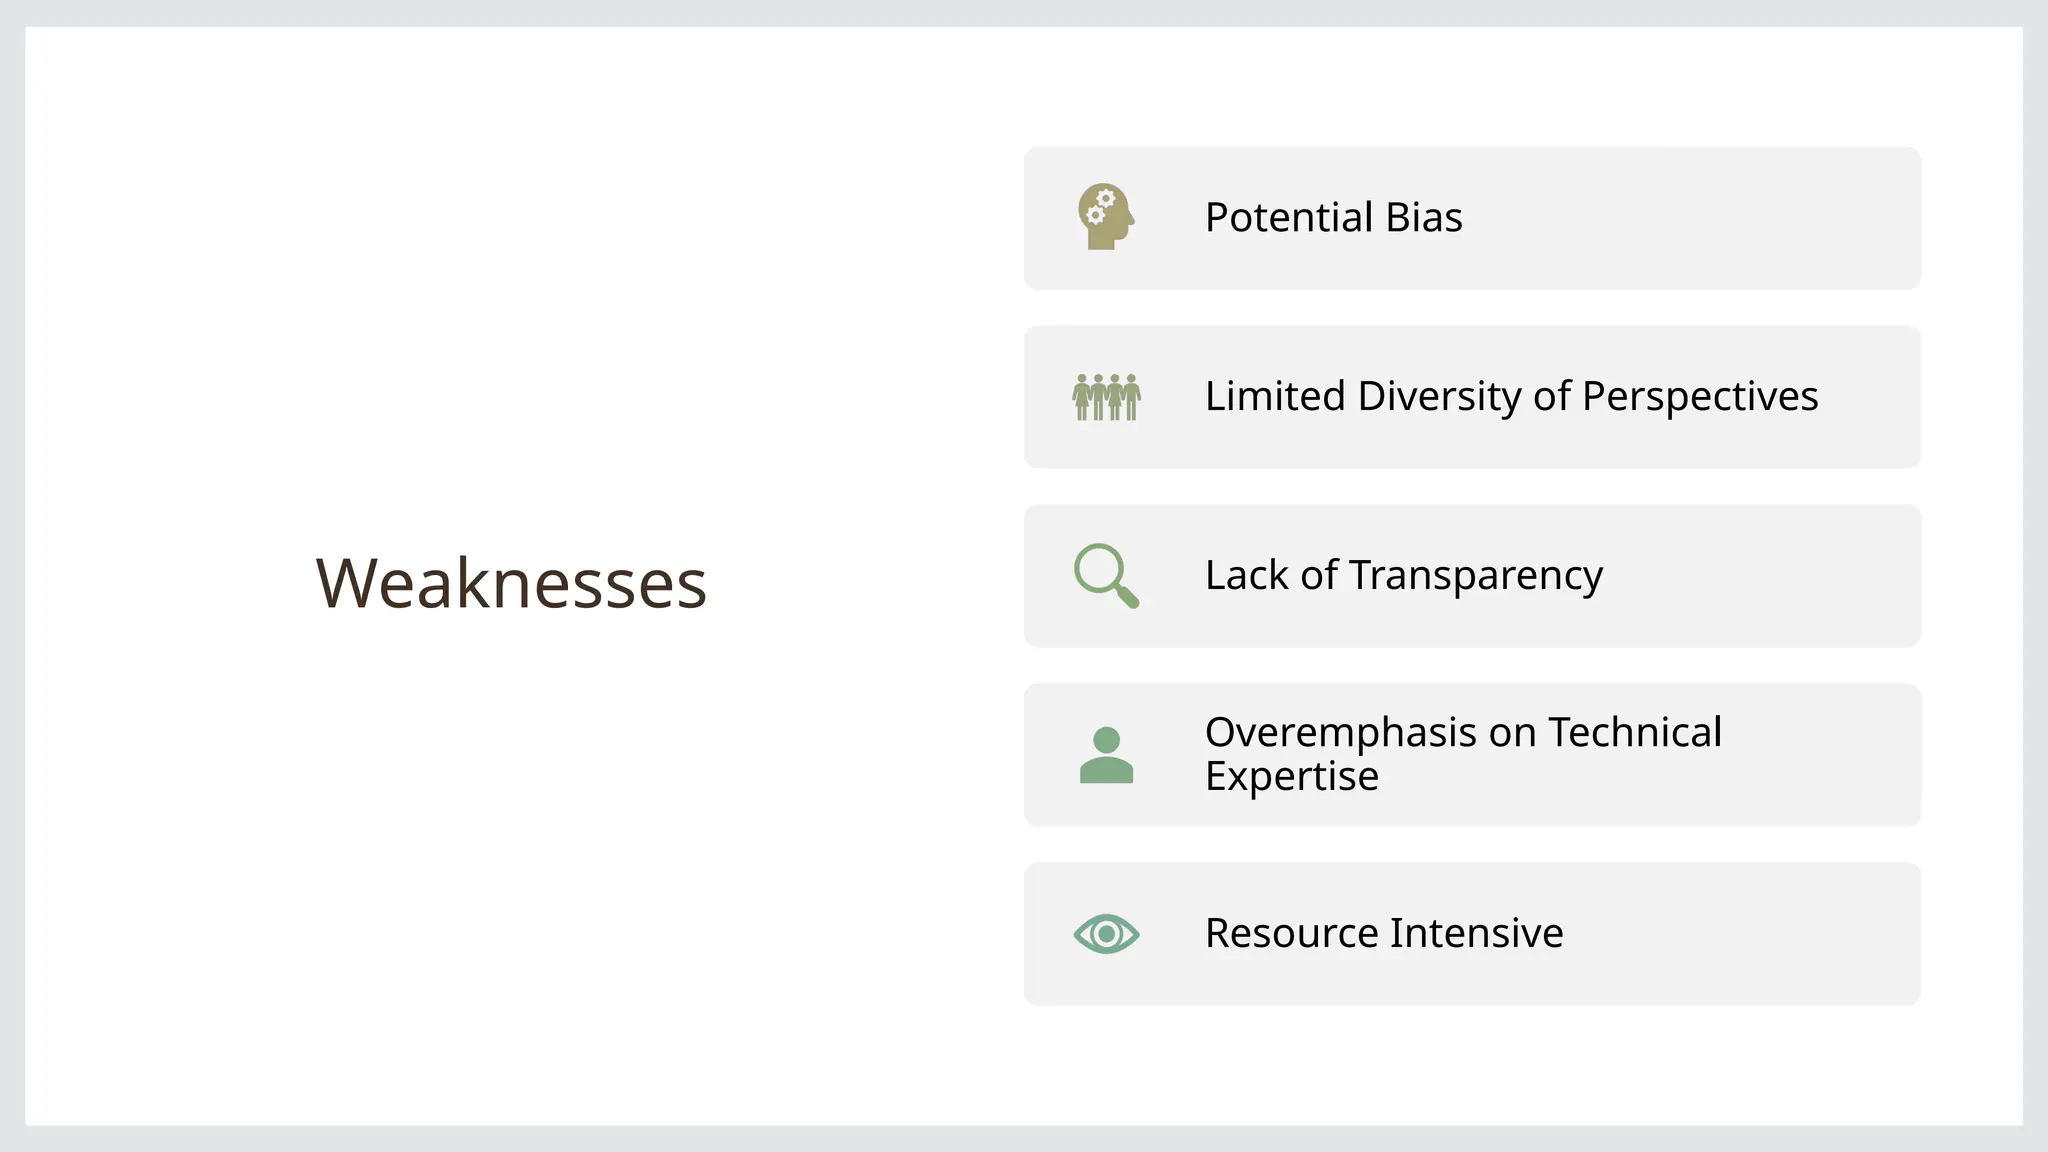Click the word Bias in first card
The width and height of the screenshot is (2048, 1152).
click(1423, 218)
